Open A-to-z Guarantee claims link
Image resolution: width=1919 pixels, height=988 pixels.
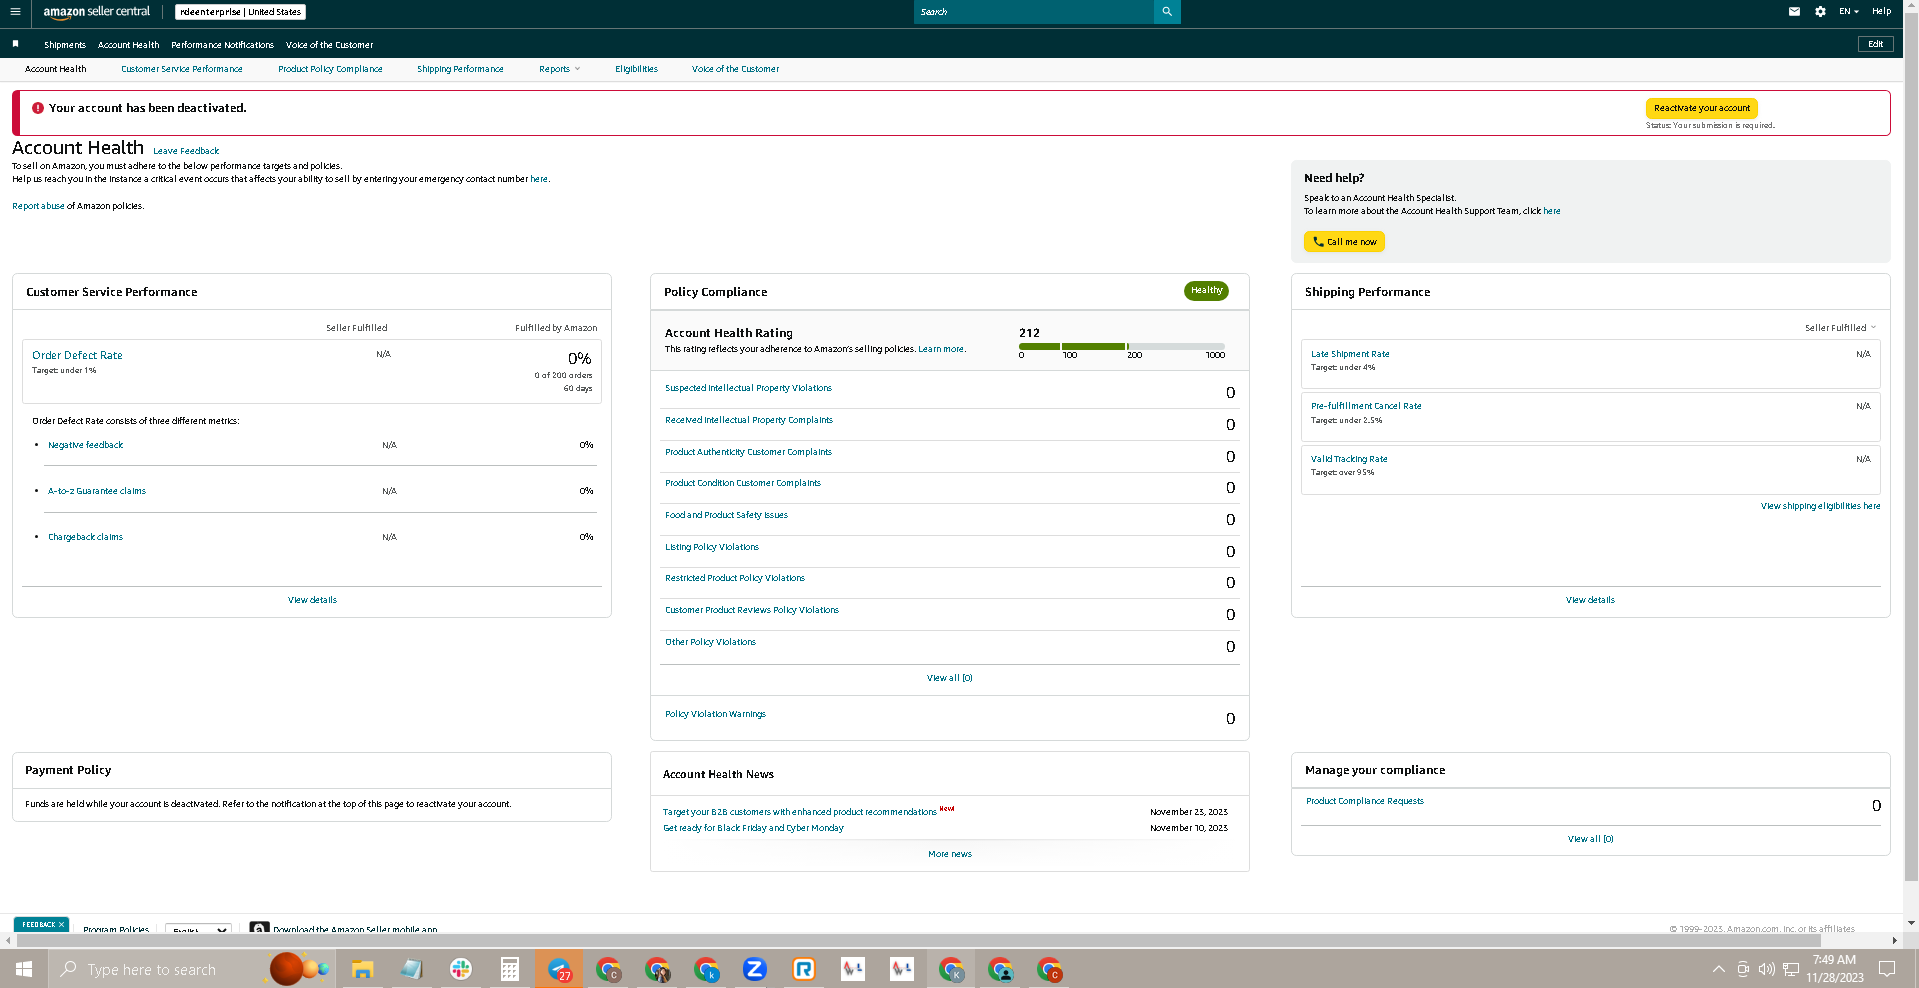[97, 491]
